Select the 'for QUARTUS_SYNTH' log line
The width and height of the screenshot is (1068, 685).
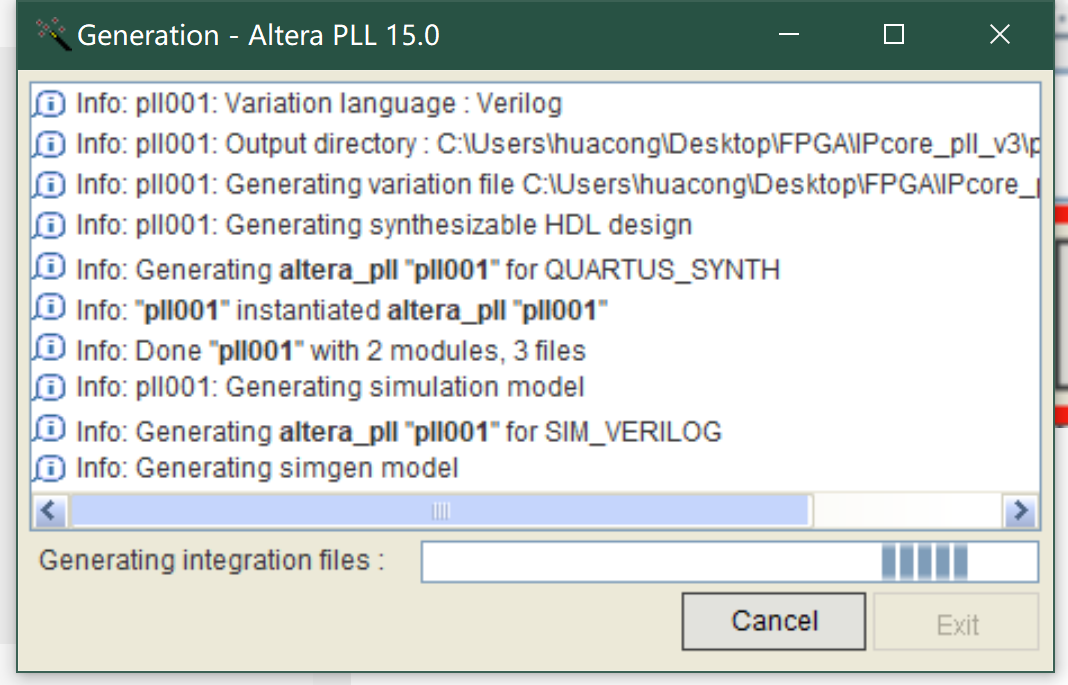click(428, 270)
